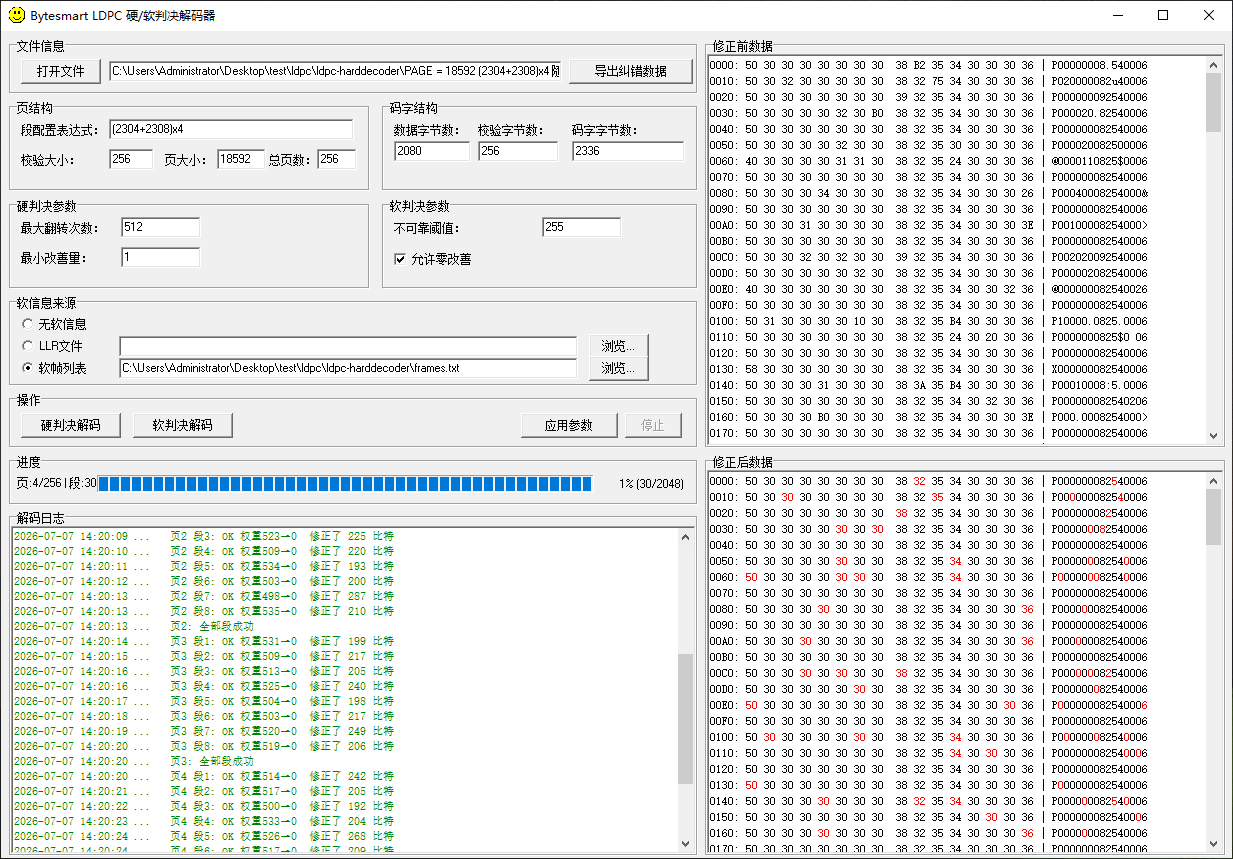Select the 无软信息 radio option

click(27, 324)
